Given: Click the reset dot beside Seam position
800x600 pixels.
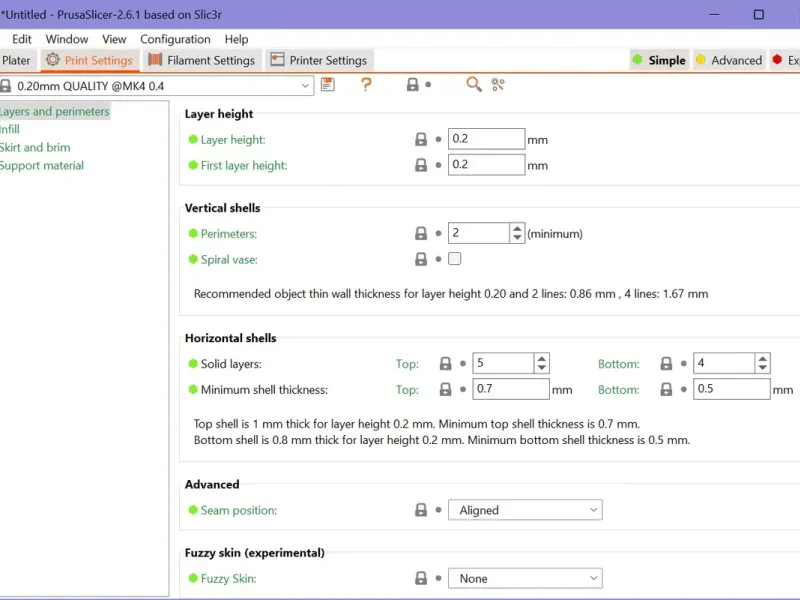Looking at the screenshot, I should 438,510.
